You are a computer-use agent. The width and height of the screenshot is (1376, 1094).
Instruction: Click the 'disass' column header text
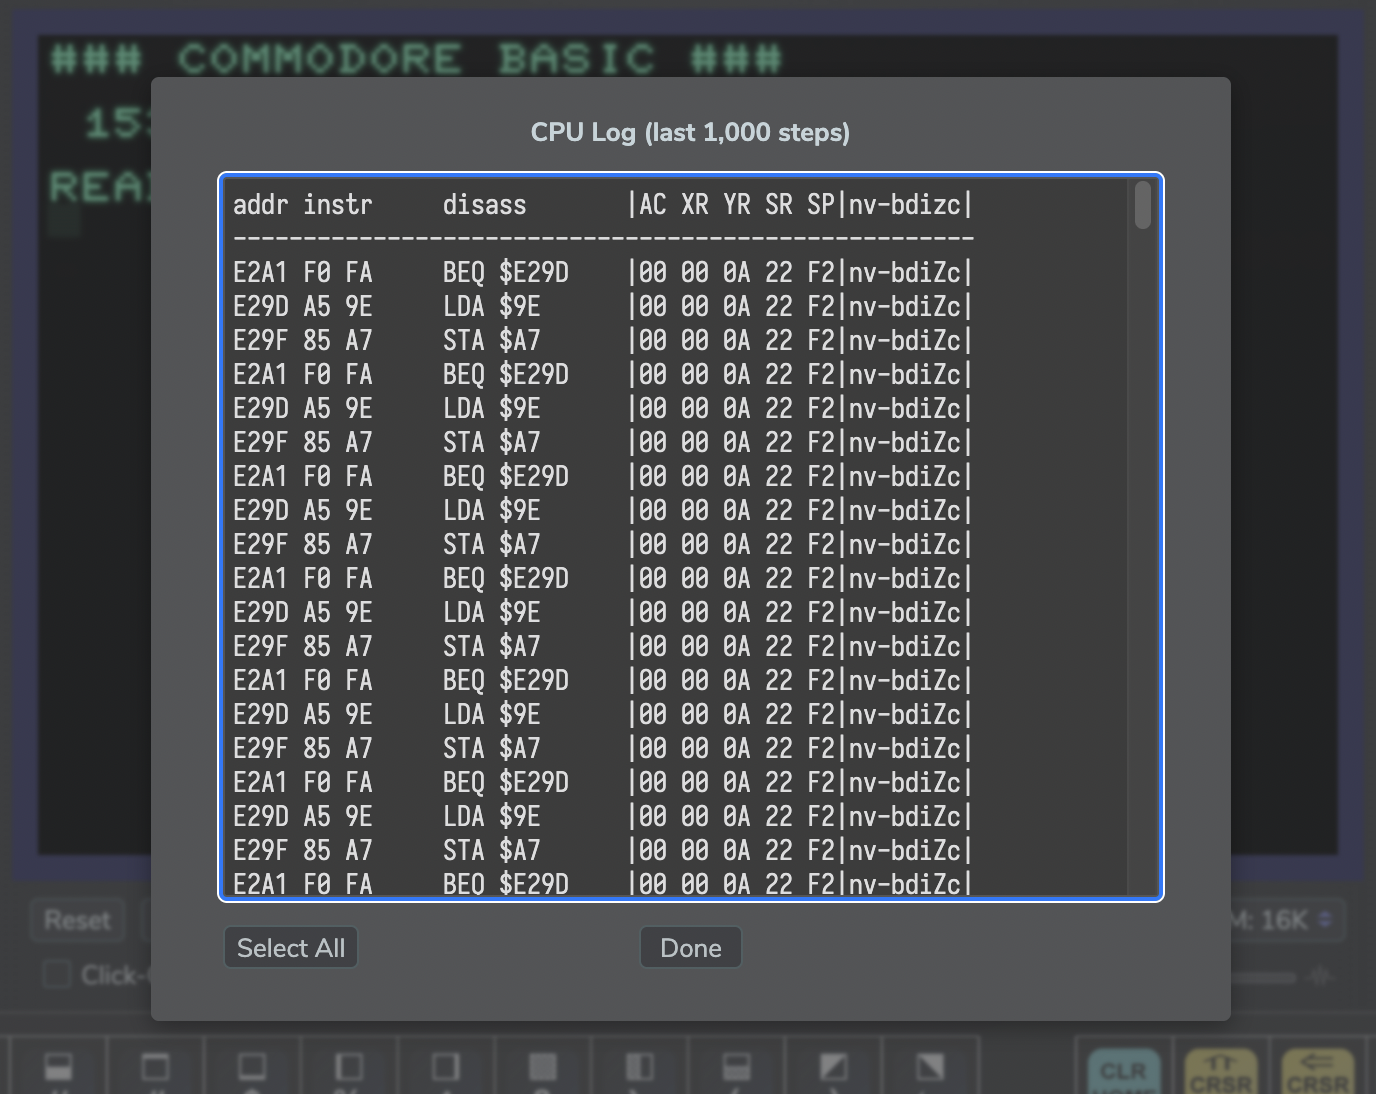click(485, 205)
